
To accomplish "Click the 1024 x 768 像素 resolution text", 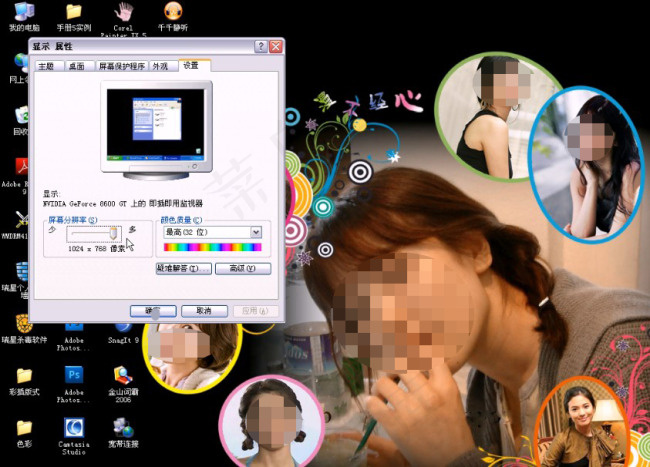I will coord(97,249).
